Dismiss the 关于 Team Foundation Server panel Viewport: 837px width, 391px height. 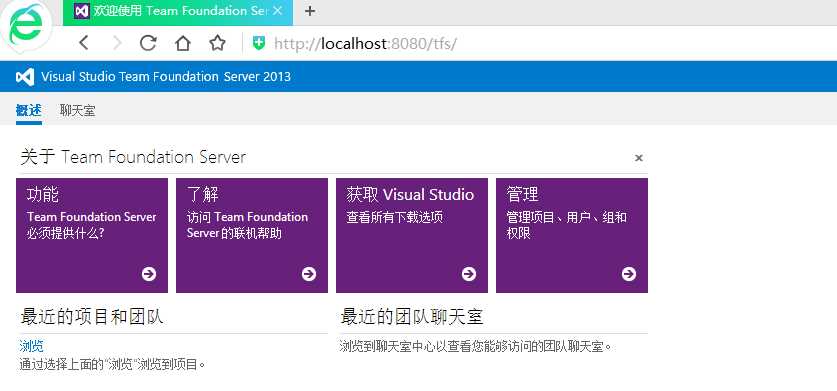coord(638,158)
